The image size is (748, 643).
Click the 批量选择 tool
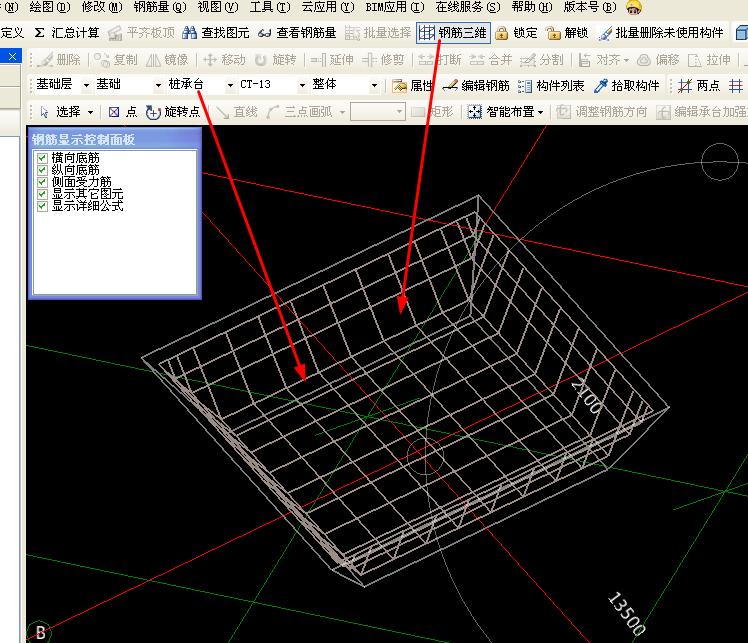(x=377, y=33)
